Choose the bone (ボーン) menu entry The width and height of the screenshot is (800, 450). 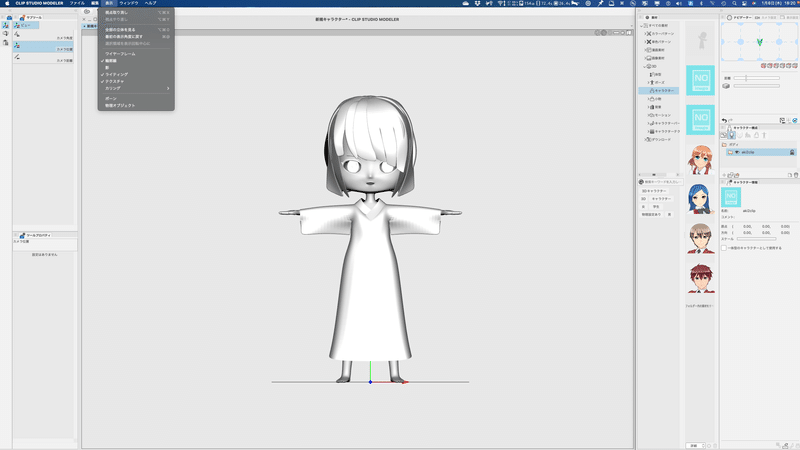(136, 98)
